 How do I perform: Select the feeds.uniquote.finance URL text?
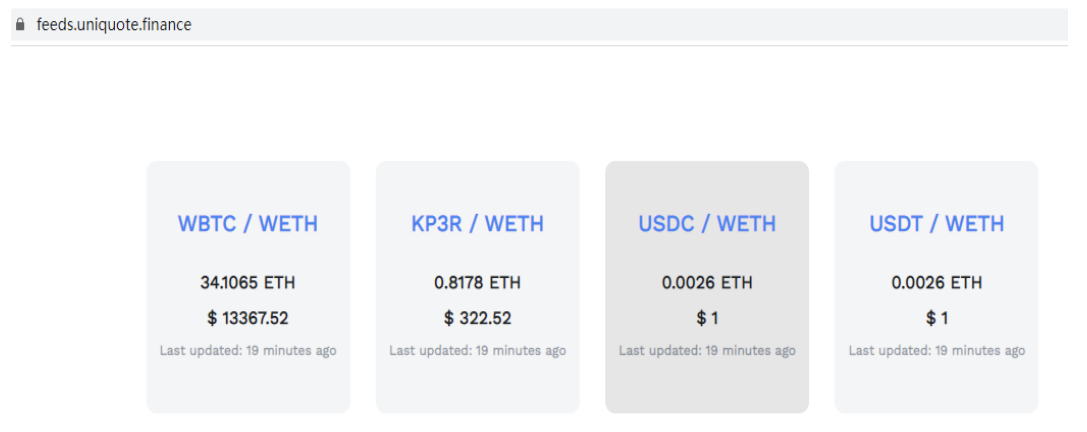(x=114, y=25)
